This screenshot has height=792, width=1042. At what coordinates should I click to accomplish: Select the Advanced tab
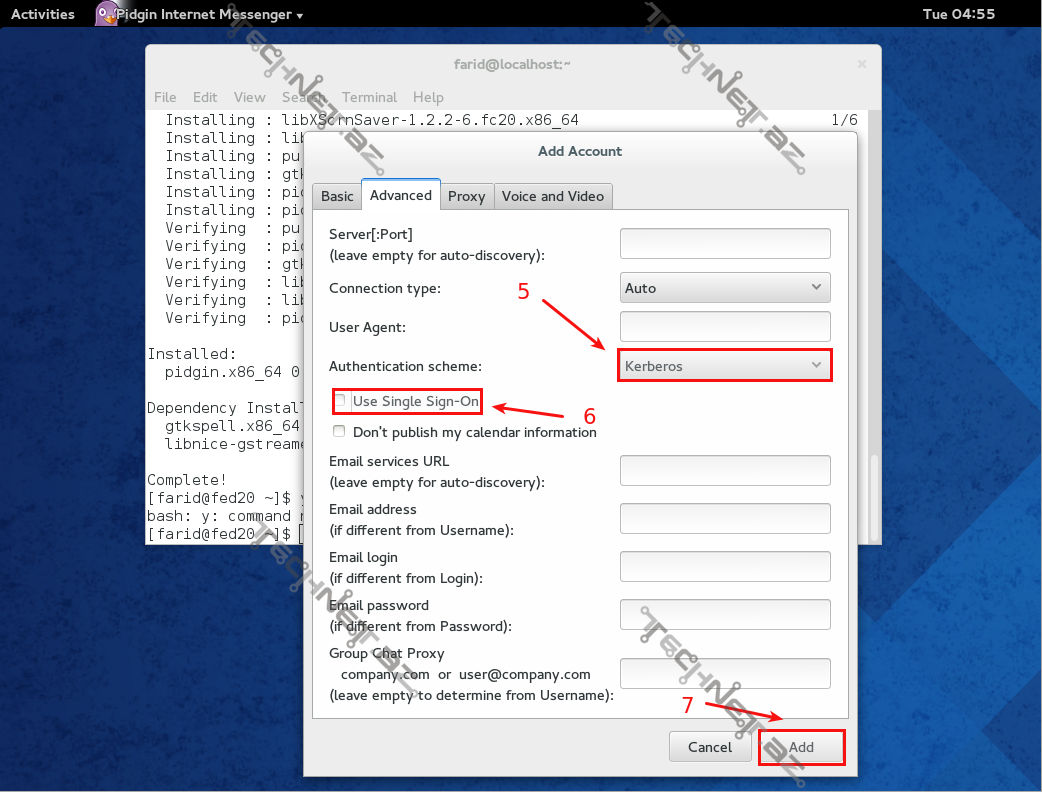coord(401,195)
